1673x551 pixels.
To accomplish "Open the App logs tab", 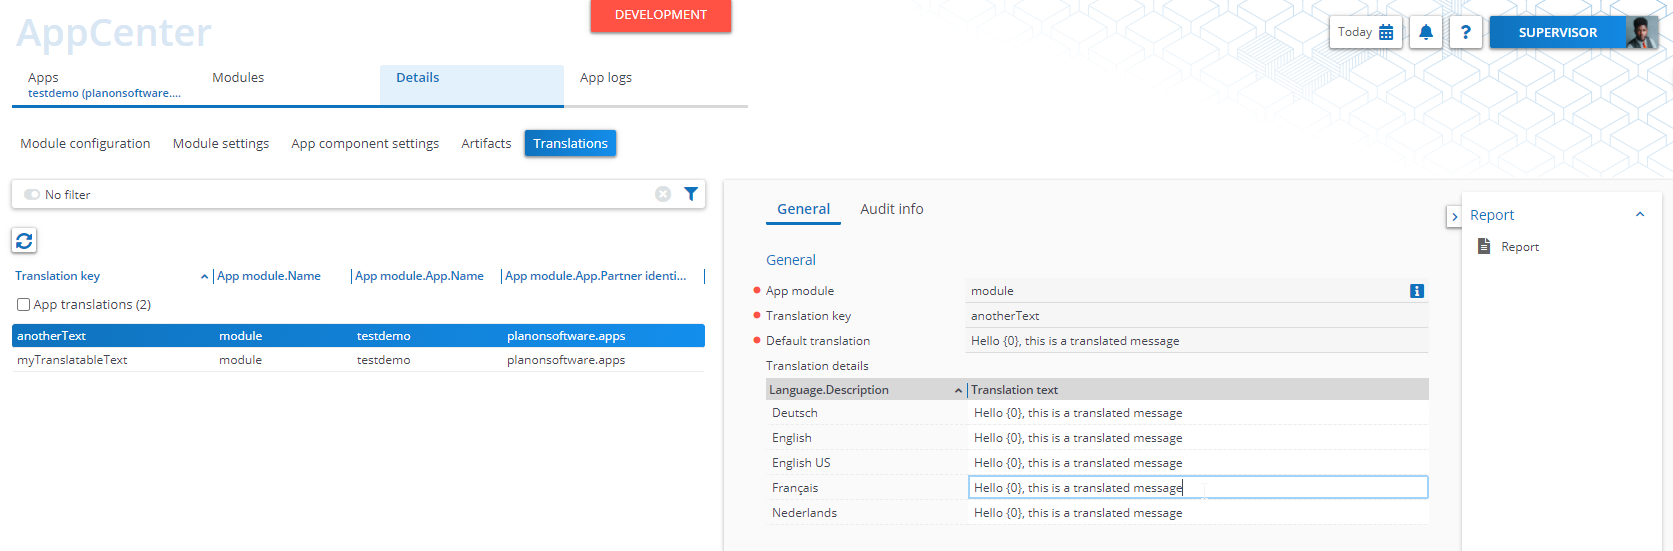I will pos(605,78).
